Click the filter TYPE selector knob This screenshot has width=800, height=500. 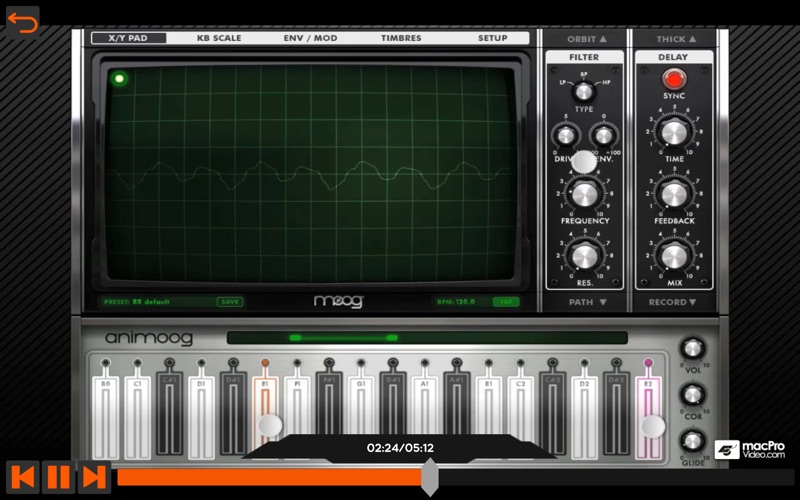(583, 92)
